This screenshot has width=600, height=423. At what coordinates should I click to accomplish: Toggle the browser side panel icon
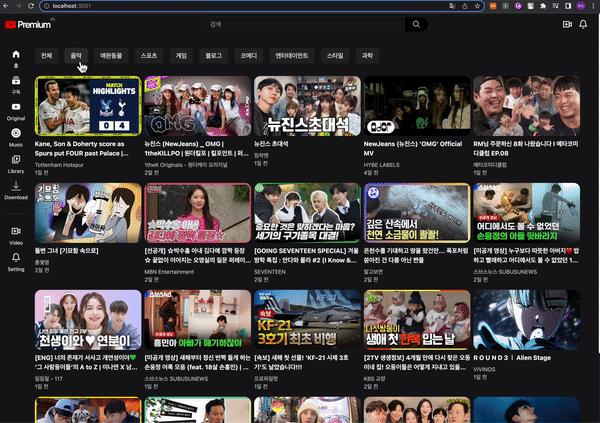click(x=568, y=6)
